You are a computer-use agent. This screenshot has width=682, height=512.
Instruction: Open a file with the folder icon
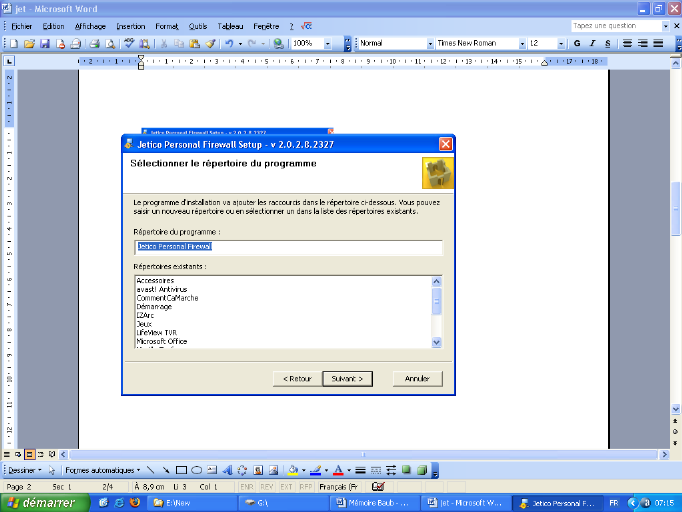(29, 44)
